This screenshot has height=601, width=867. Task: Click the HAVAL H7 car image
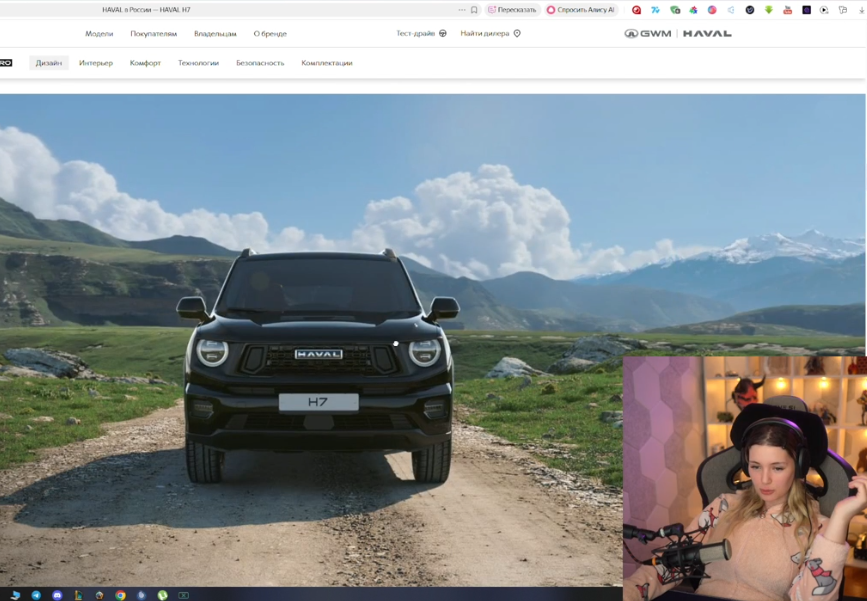(318, 366)
